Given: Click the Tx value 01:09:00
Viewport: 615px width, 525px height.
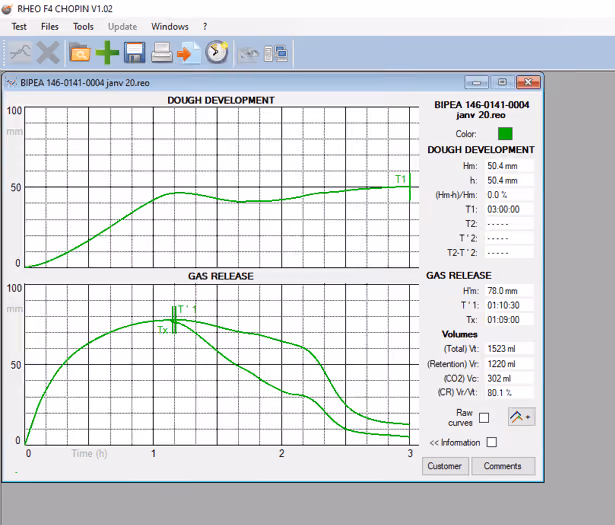Looking at the screenshot, I should coord(509,320).
